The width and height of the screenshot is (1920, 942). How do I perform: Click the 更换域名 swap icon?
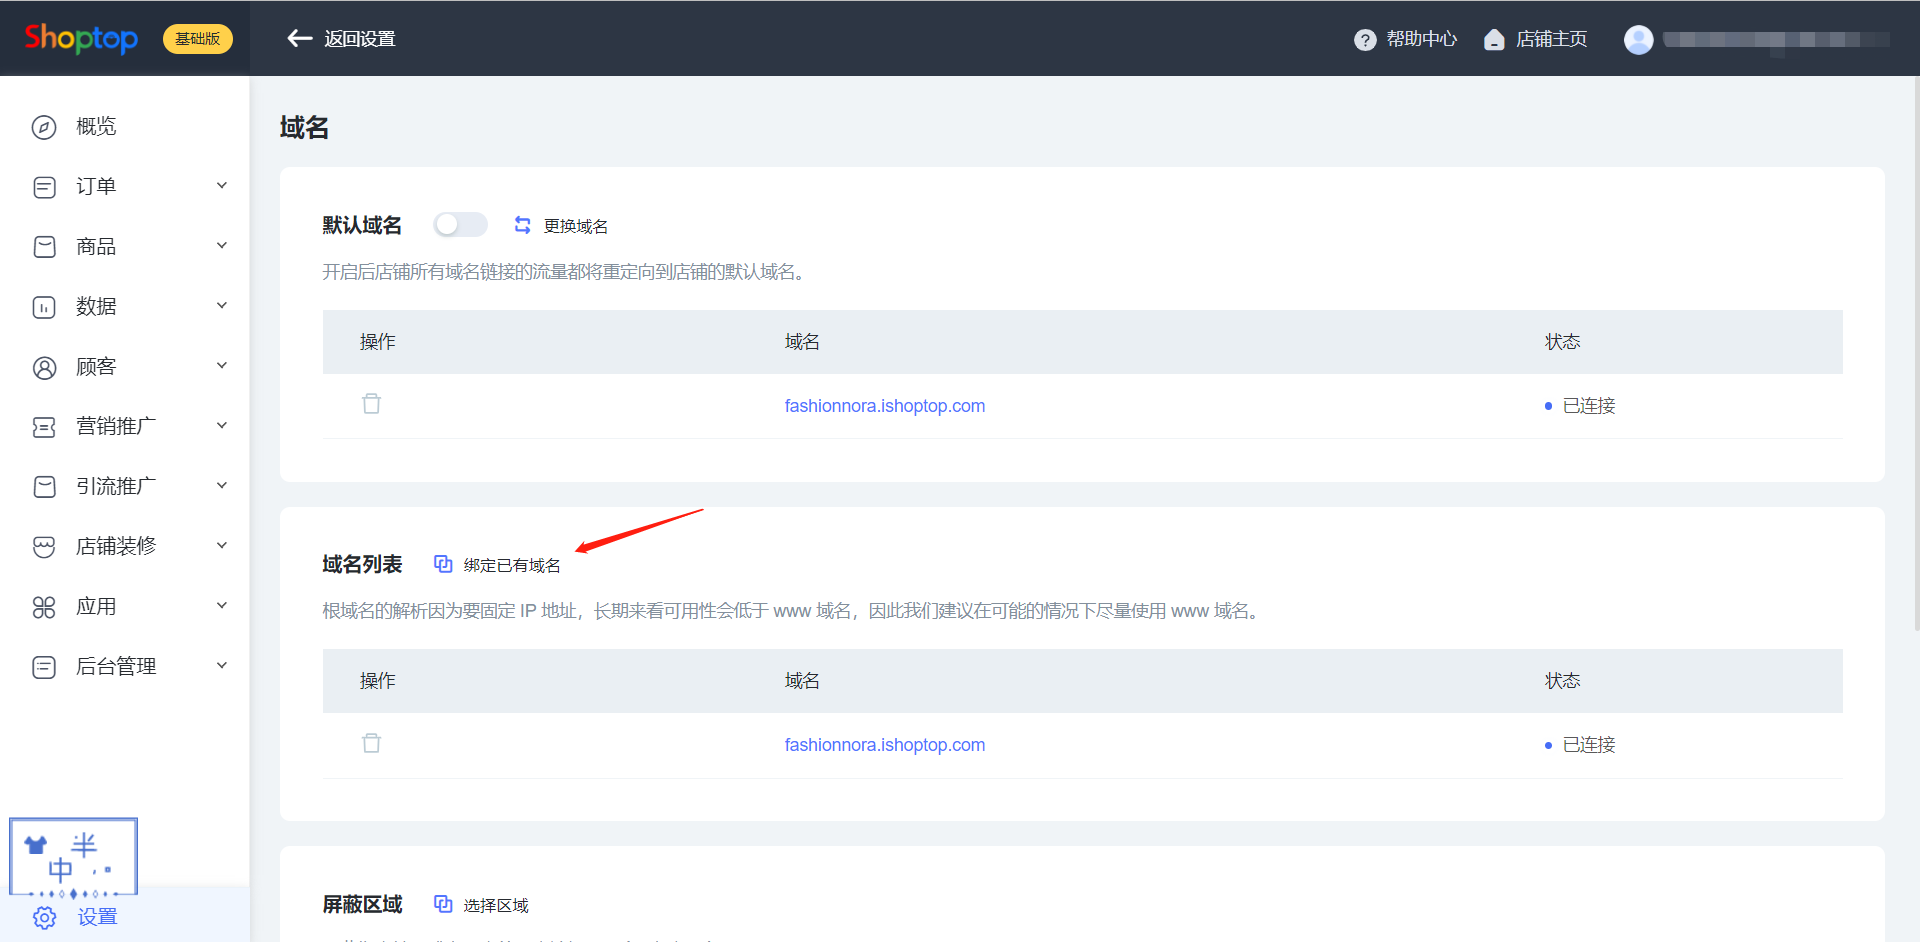(x=522, y=225)
